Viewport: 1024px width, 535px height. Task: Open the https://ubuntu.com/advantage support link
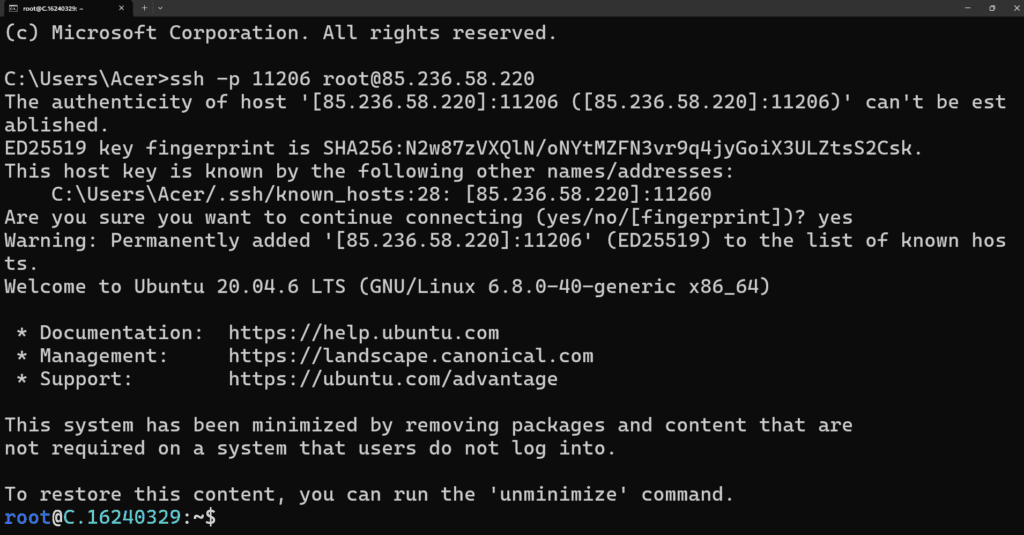pos(393,379)
